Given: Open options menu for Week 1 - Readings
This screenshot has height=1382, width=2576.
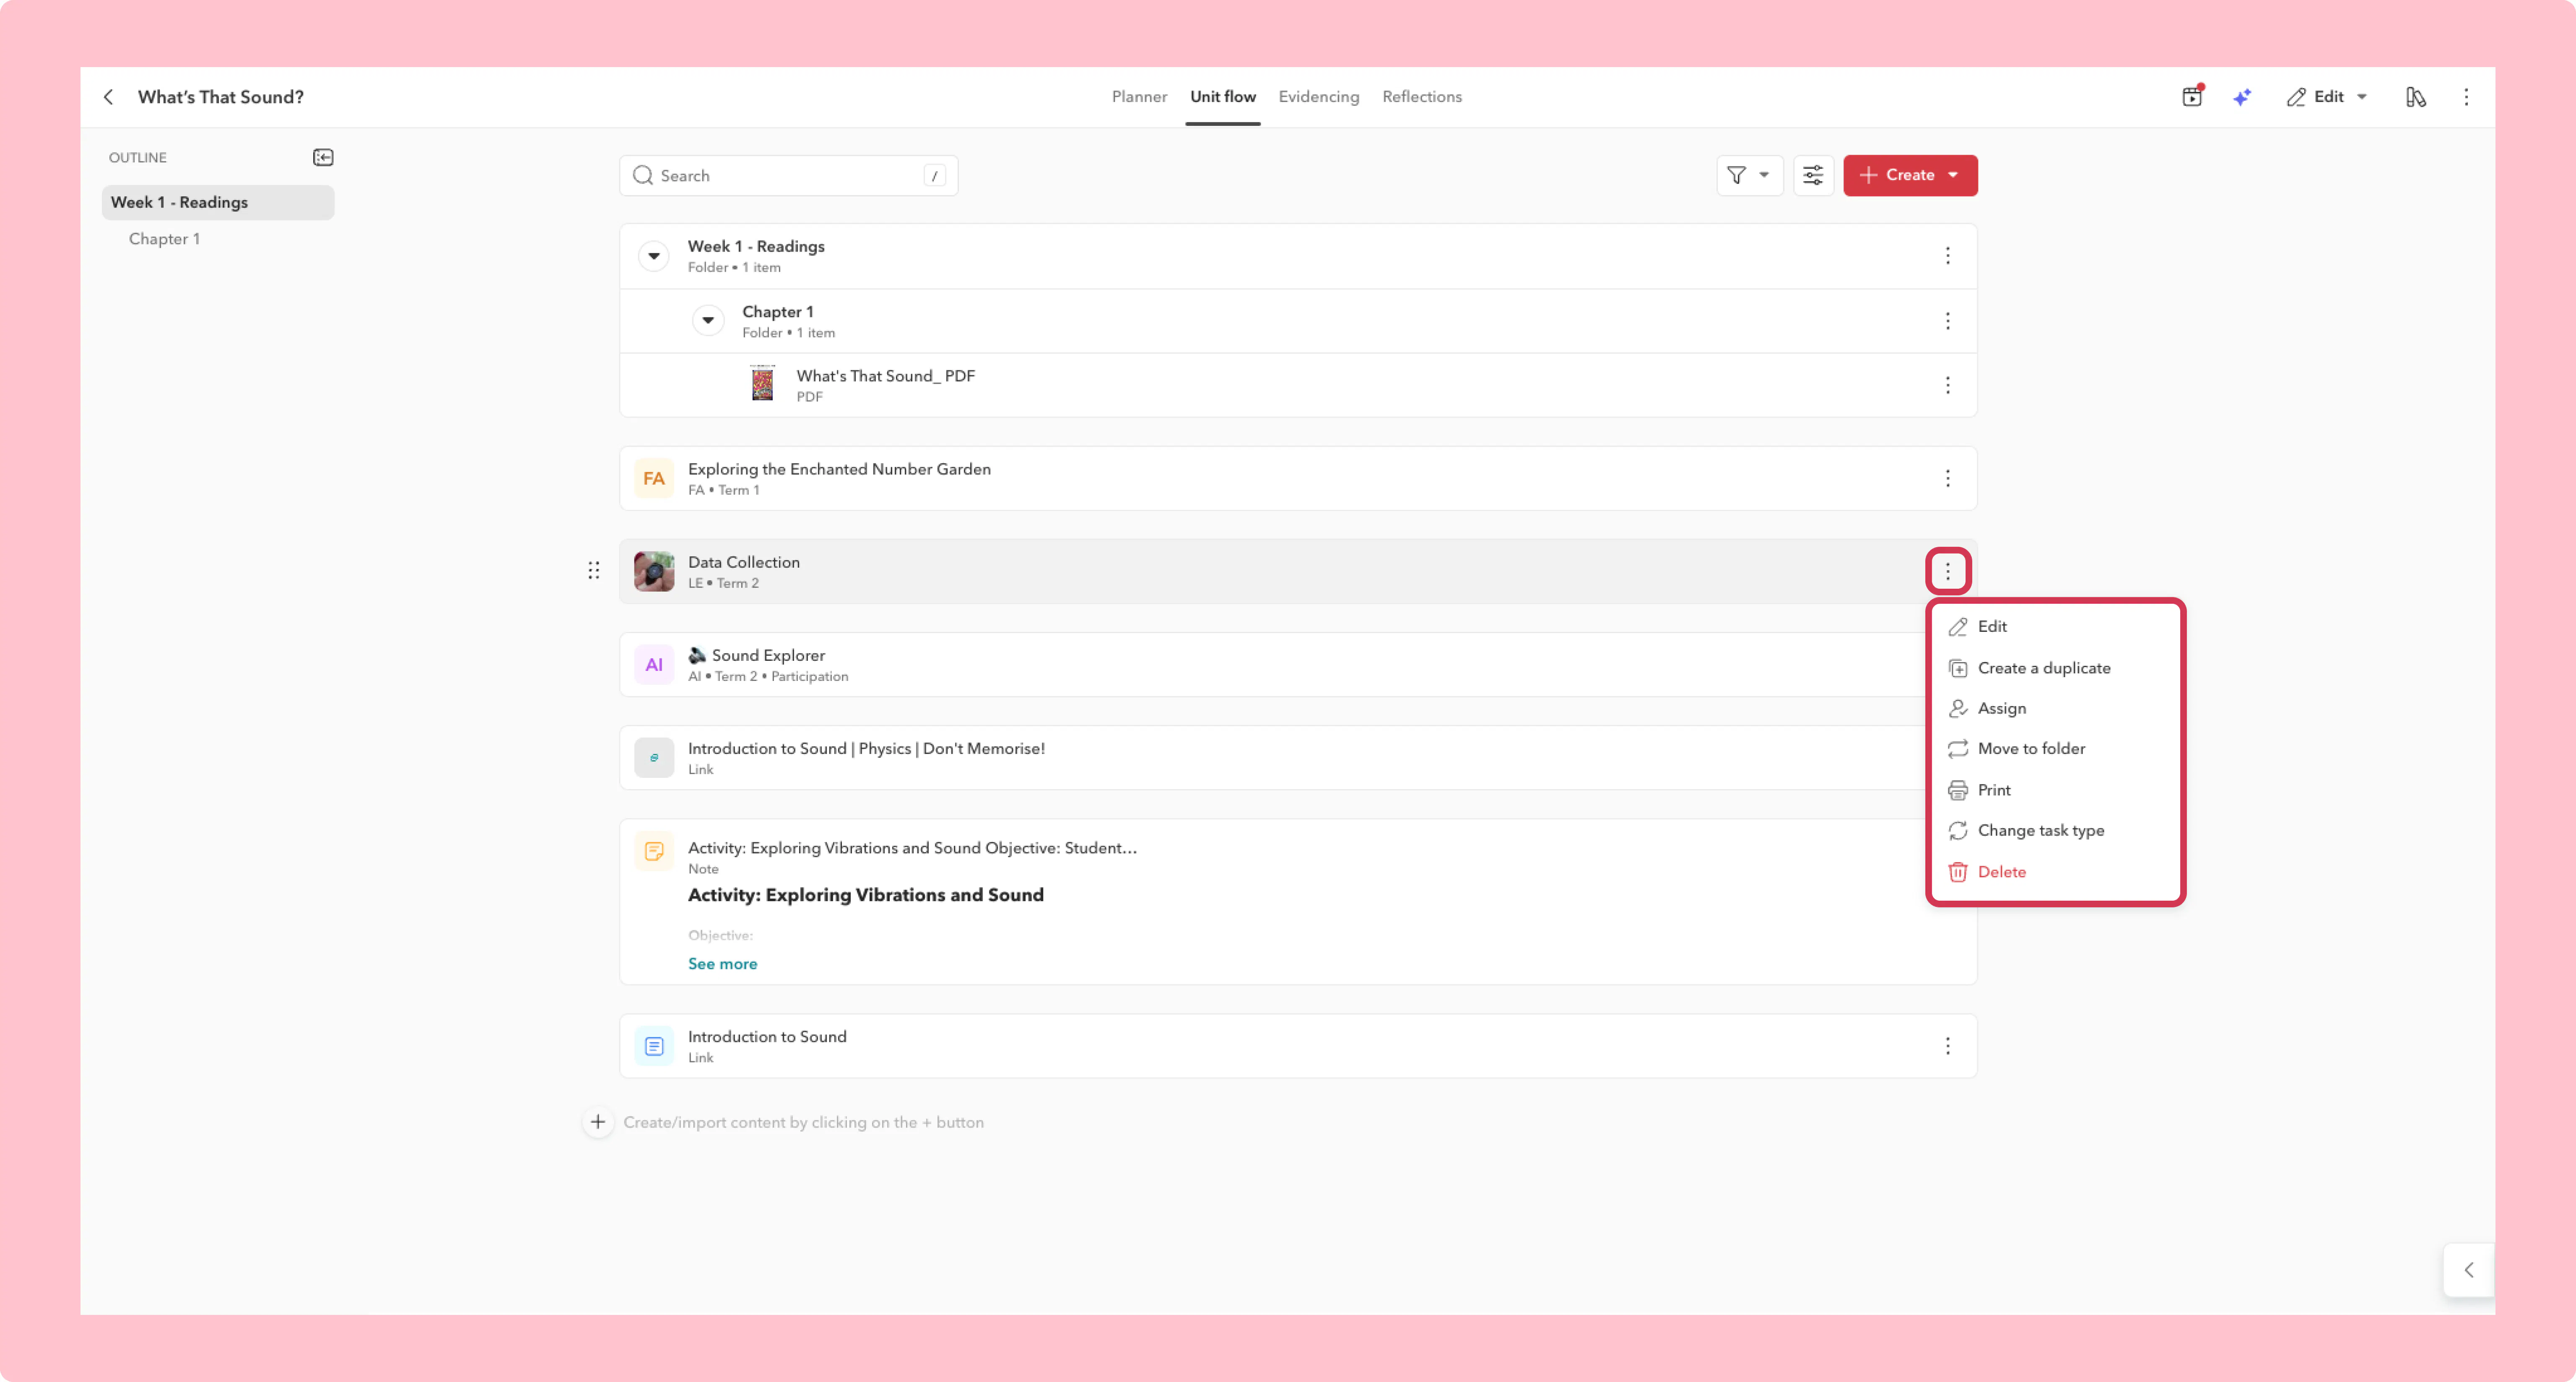Looking at the screenshot, I should [x=1947, y=256].
